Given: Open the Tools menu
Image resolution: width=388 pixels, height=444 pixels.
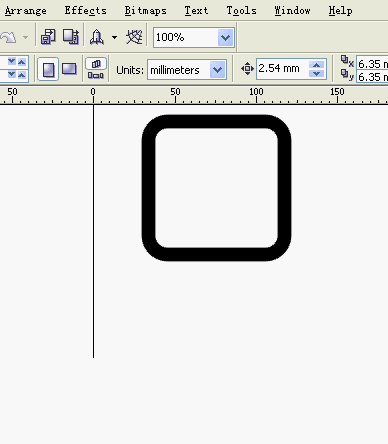Looking at the screenshot, I should click(x=241, y=11).
